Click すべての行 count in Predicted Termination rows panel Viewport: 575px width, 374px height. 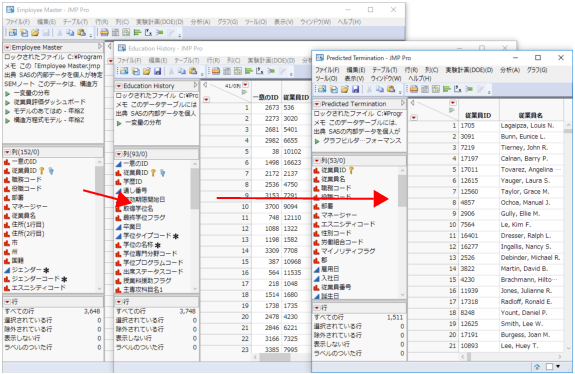pos(395,317)
